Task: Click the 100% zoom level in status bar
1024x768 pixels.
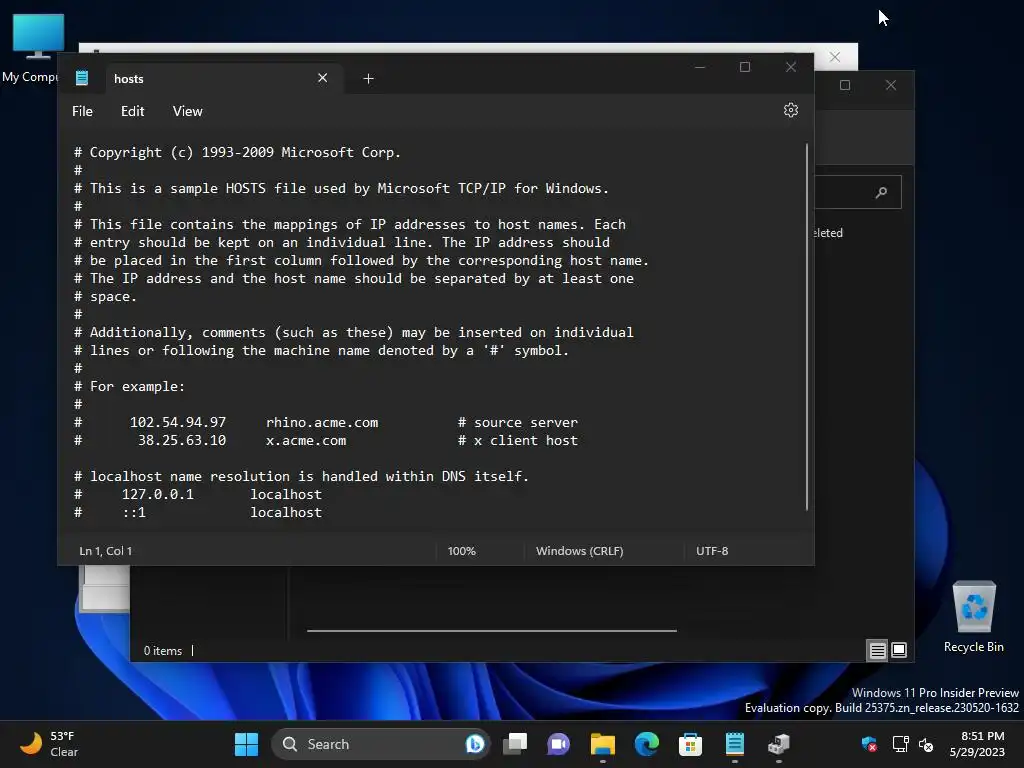Action: coord(462,551)
